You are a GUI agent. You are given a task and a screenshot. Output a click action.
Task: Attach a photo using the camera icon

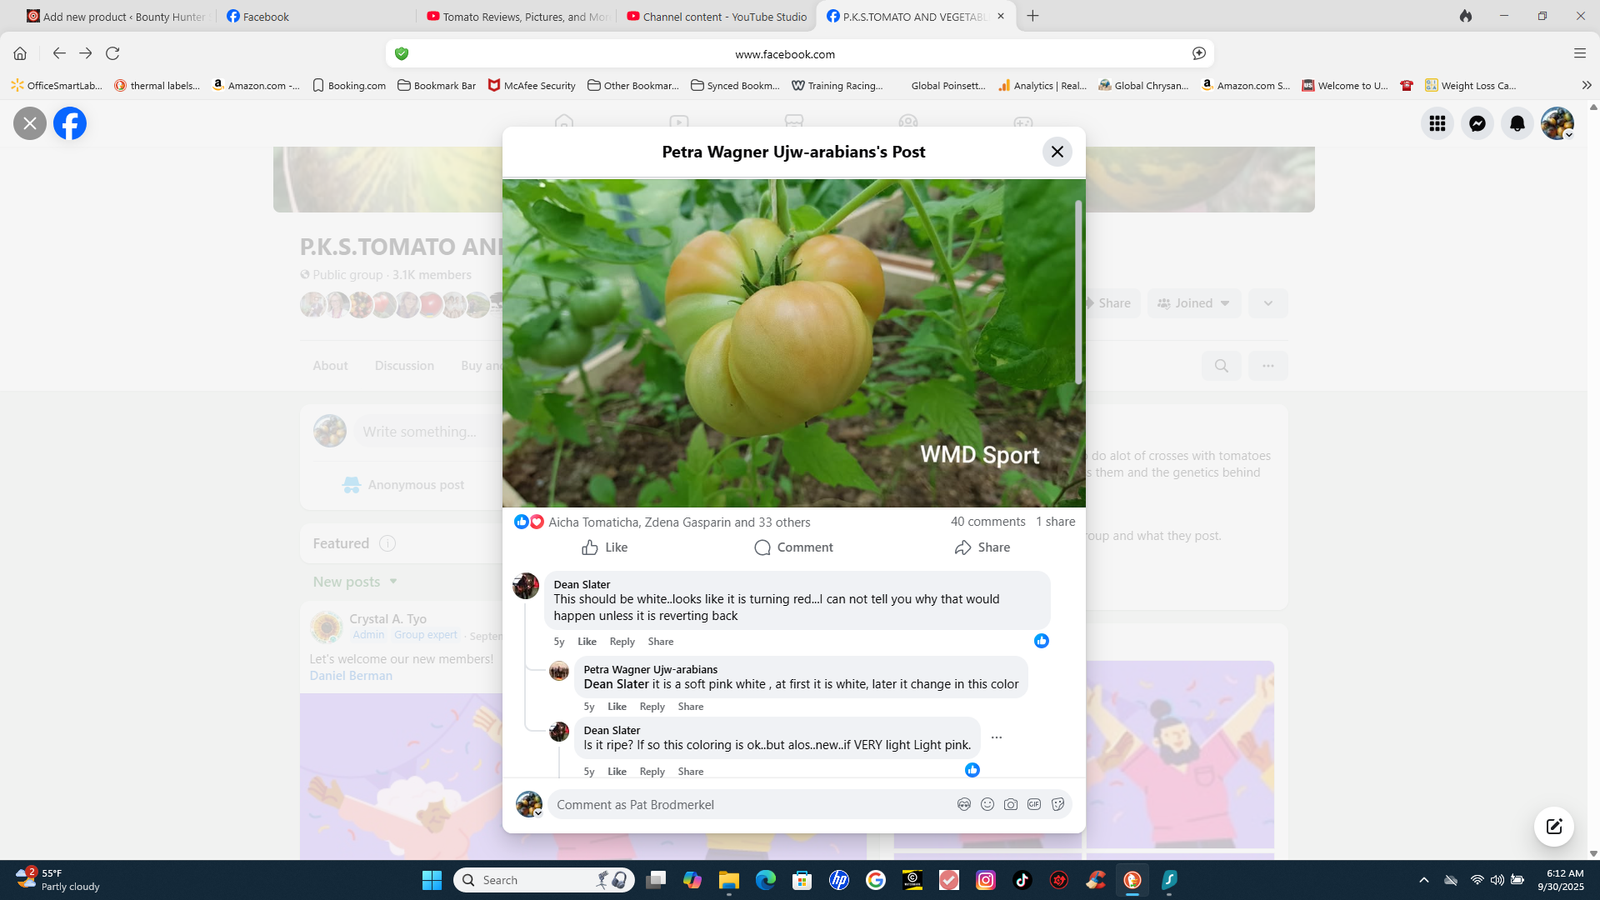coord(1011,804)
